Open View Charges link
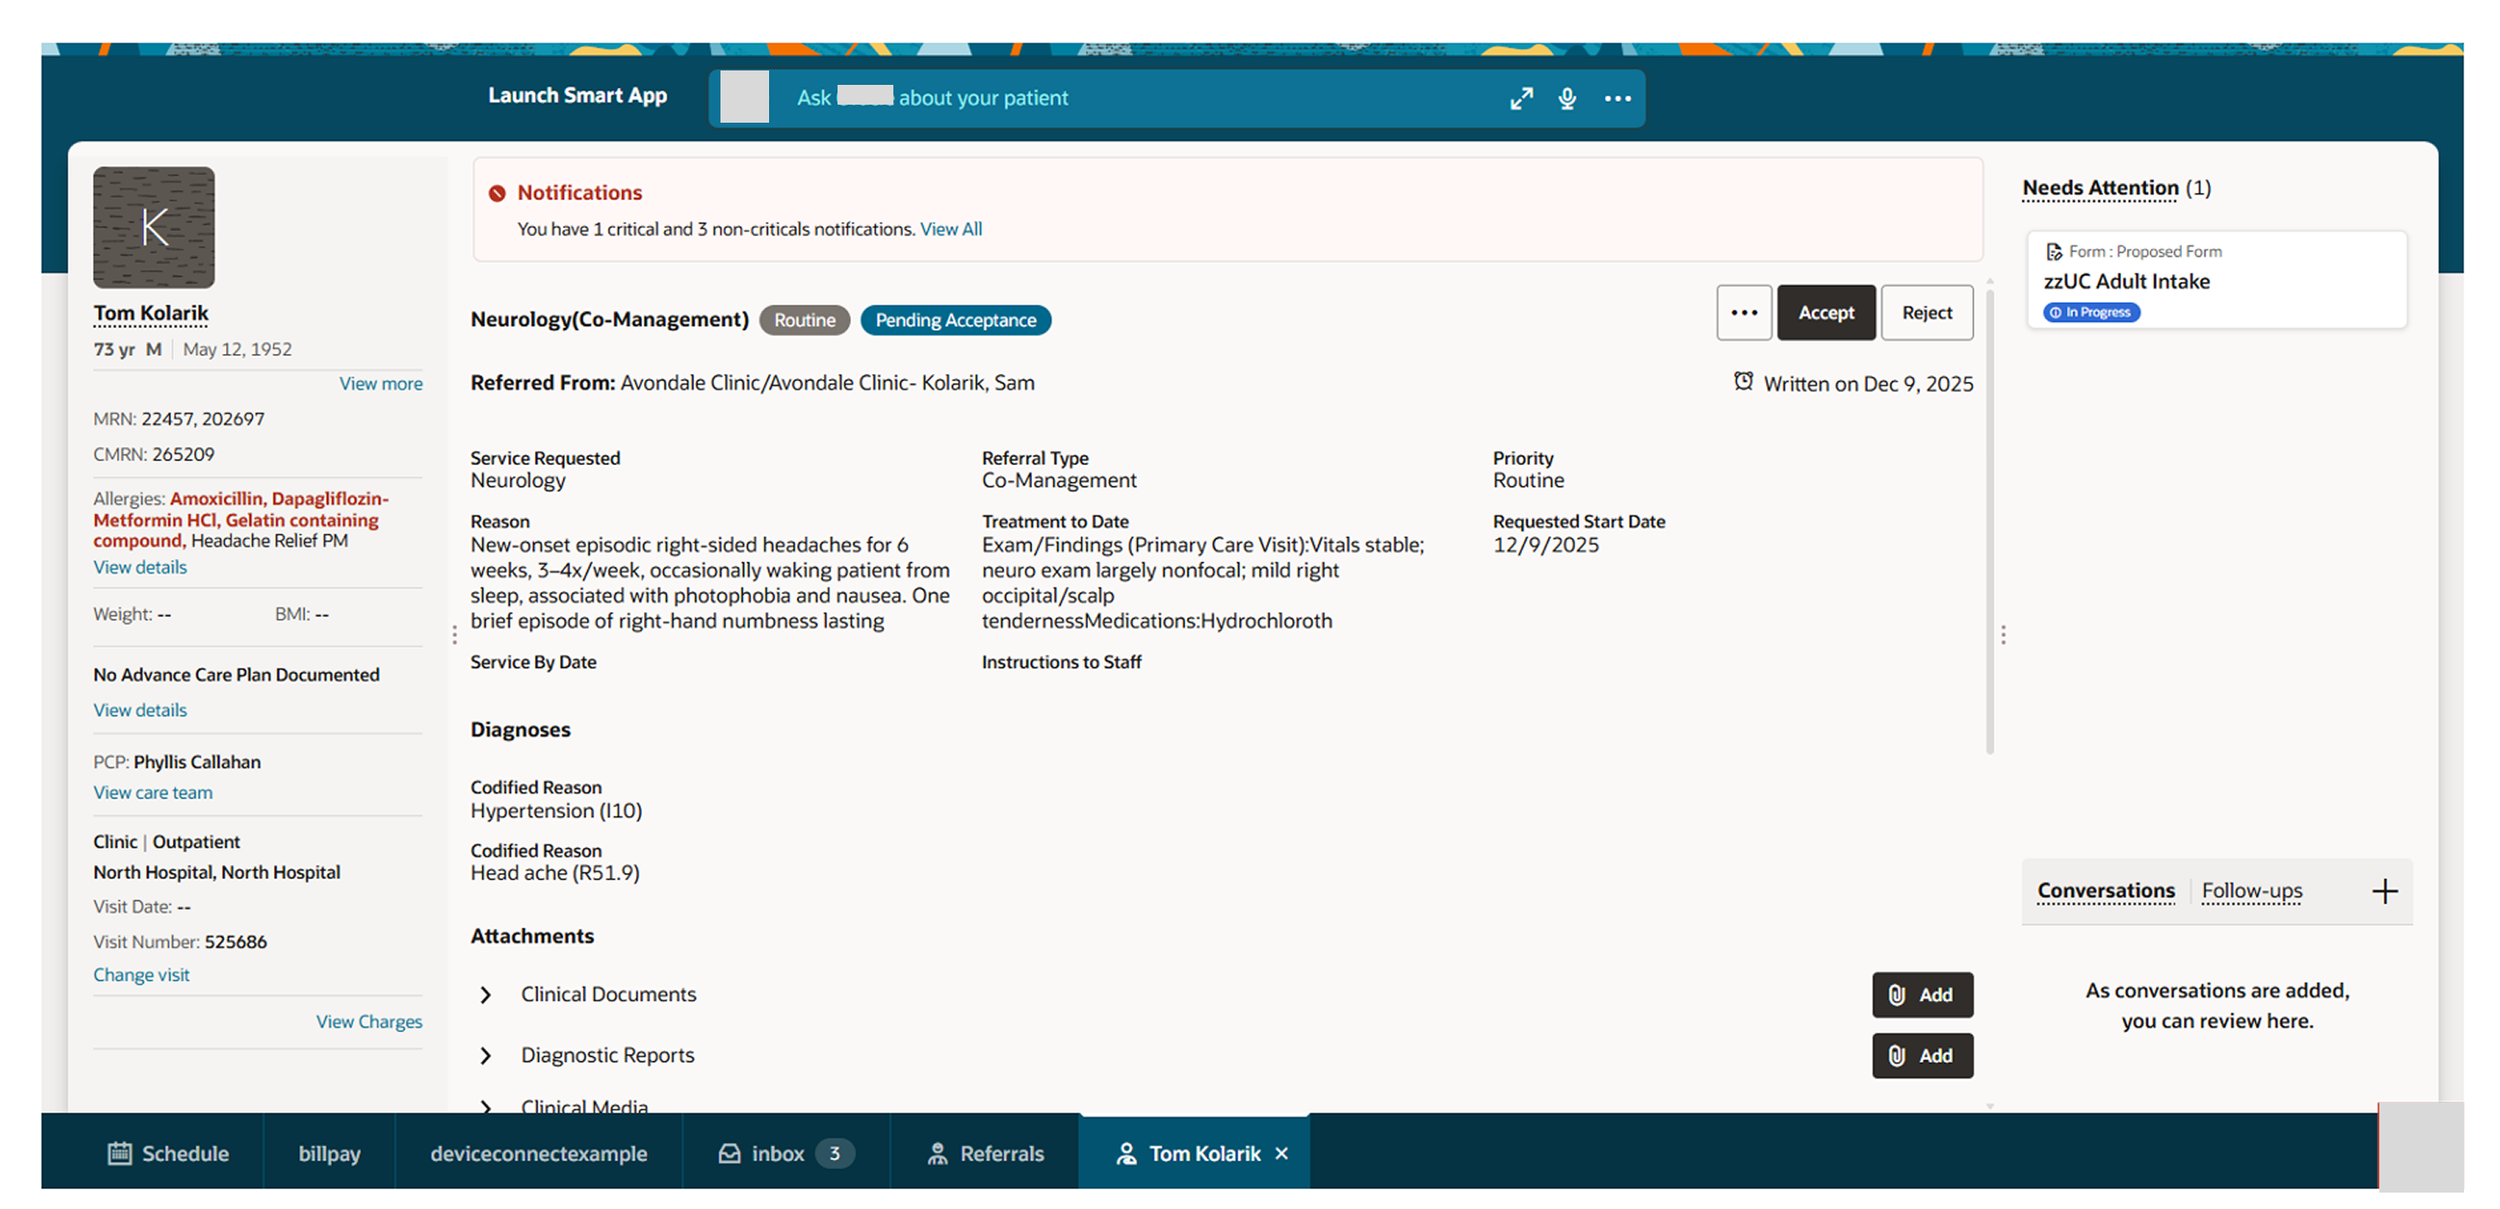Image resolution: width=2500 pixels, height=1209 pixels. (x=369, y=1022)
